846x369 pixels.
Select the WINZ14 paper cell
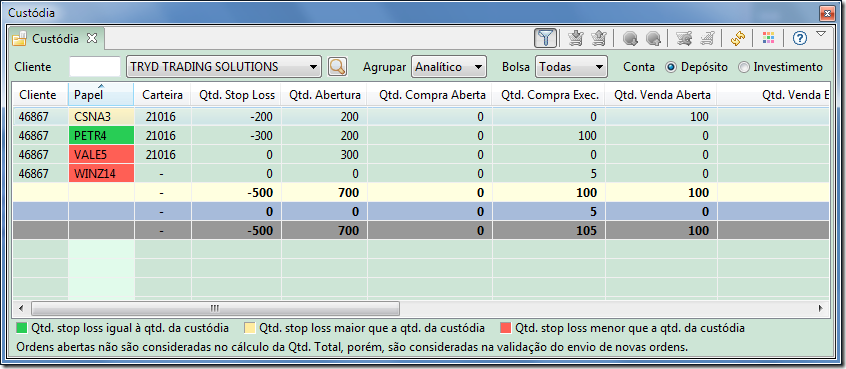(x=101, y=174)
